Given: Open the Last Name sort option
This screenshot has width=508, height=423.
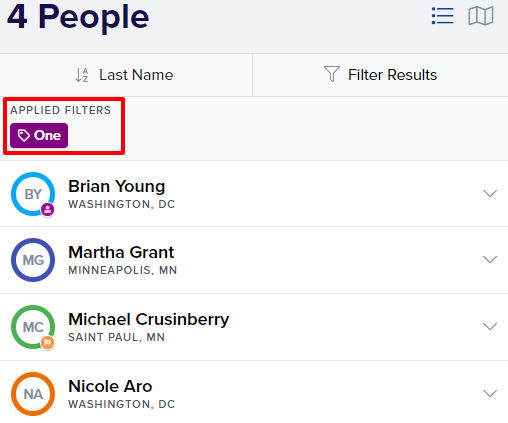Looking at the screenshot, I should point(126,75).
